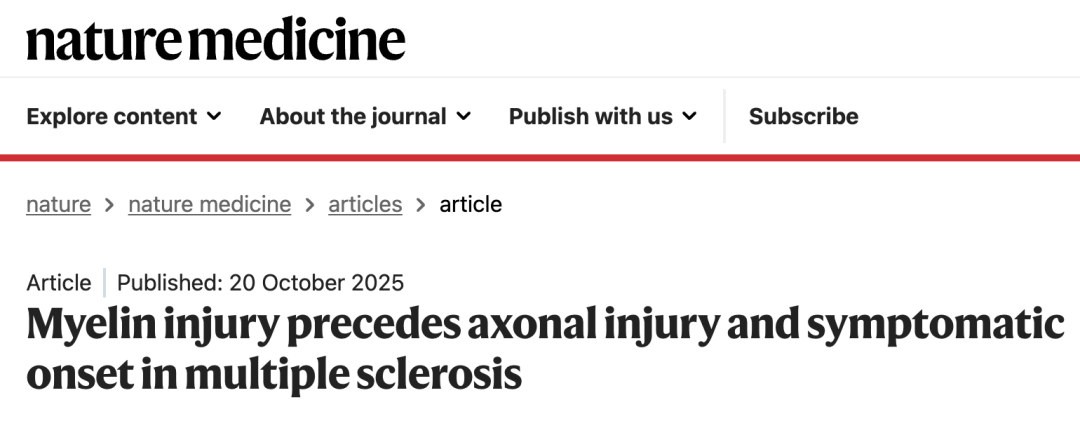
Task: Open the Explore content menu
Action: (111, 116)
